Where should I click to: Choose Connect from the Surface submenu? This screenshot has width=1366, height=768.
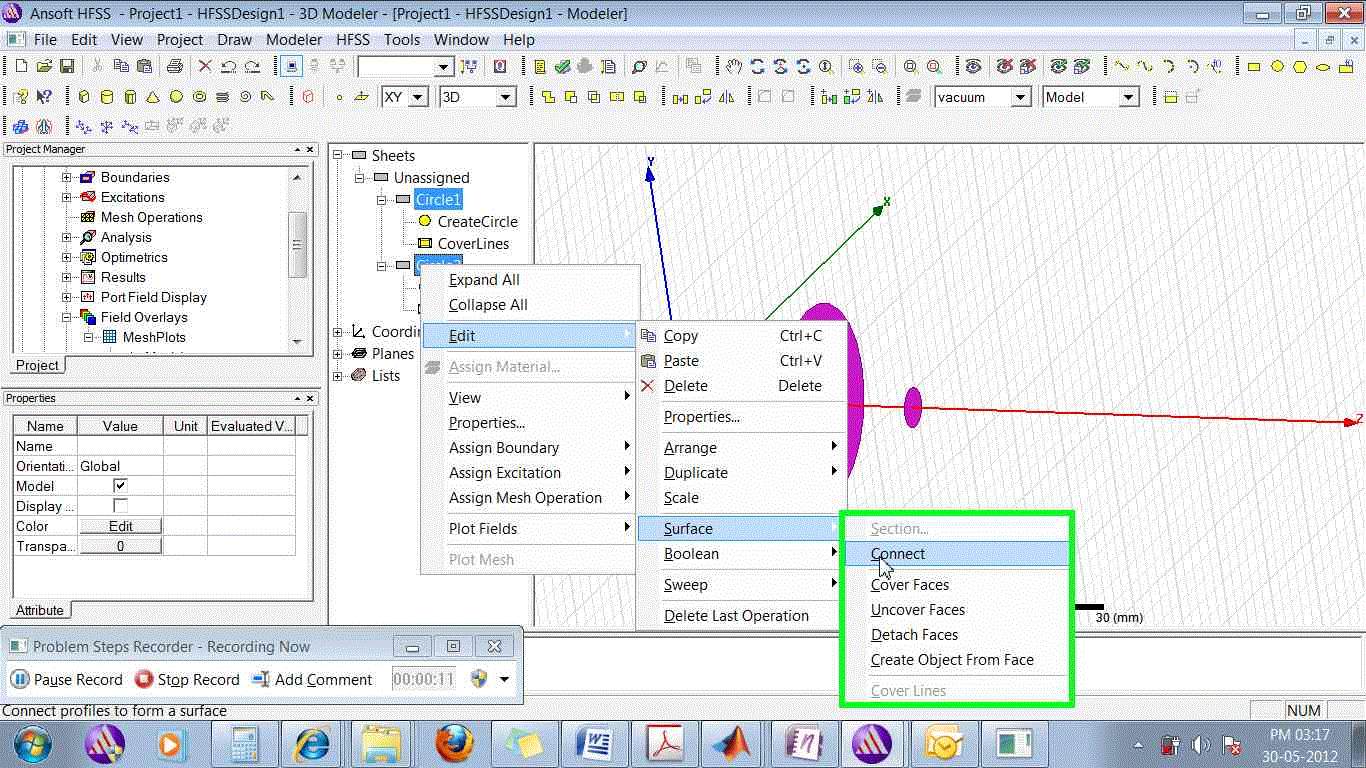point(897,554)
